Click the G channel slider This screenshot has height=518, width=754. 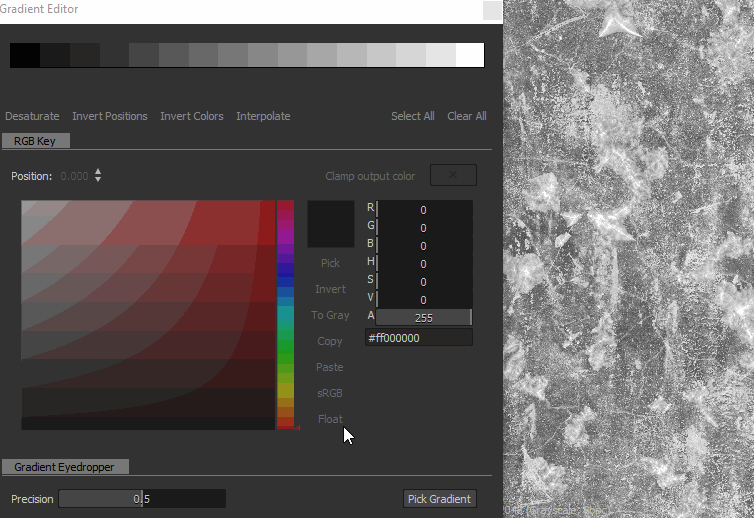[x=424, y=227]
